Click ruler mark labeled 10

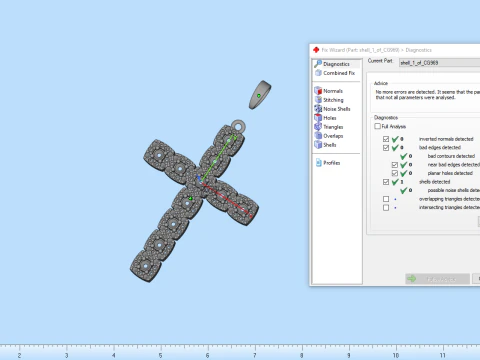(x=396, y=355)
